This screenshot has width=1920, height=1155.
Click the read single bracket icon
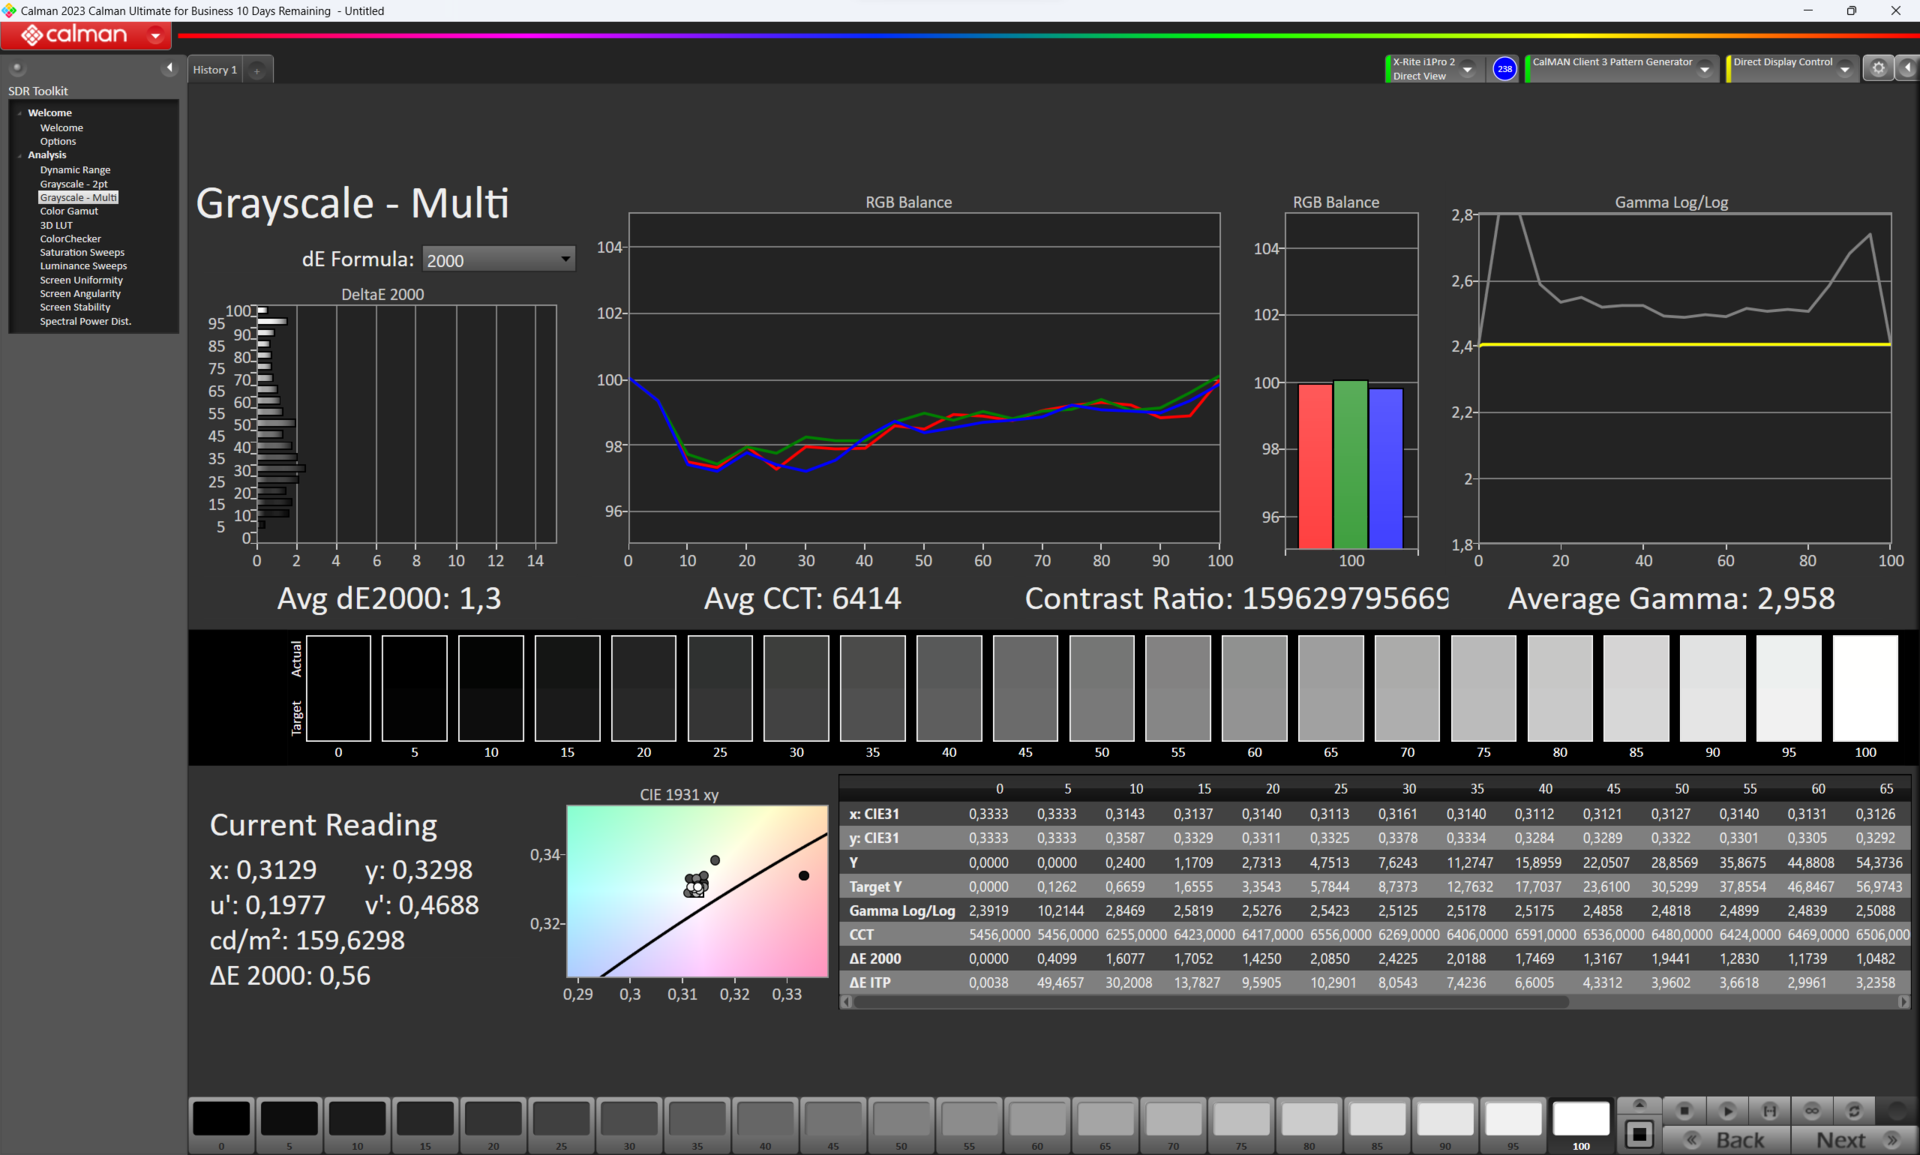[x=1769, y=1111]
